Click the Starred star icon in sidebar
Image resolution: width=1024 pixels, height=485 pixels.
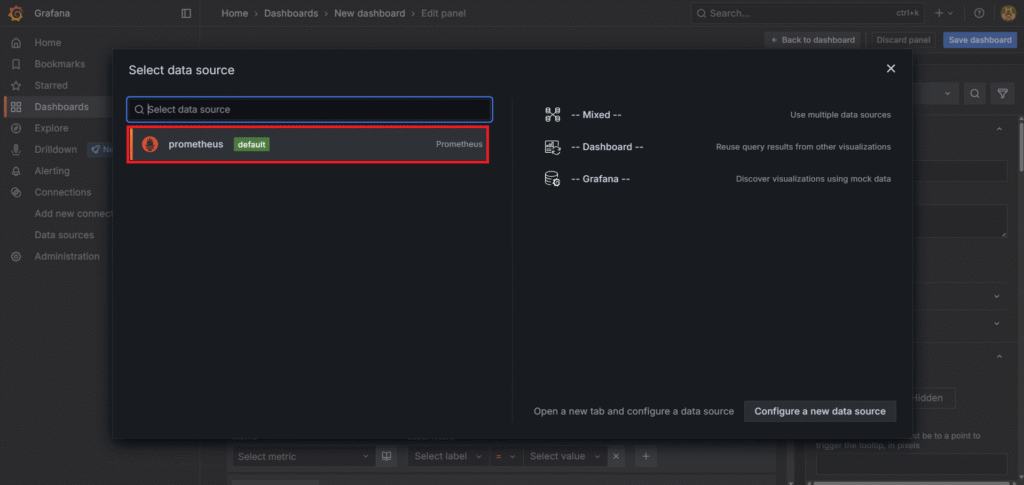point(16,86)
